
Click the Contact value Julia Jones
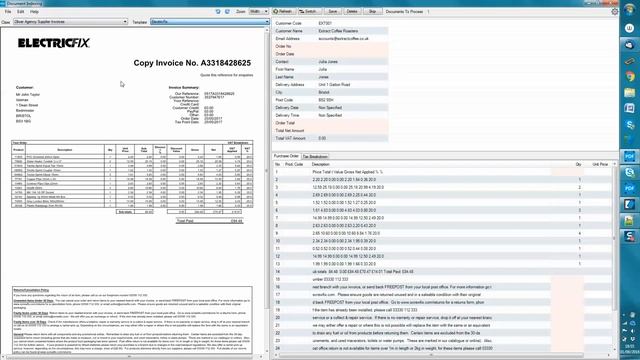pyautogui.click(x=328, y=62)
